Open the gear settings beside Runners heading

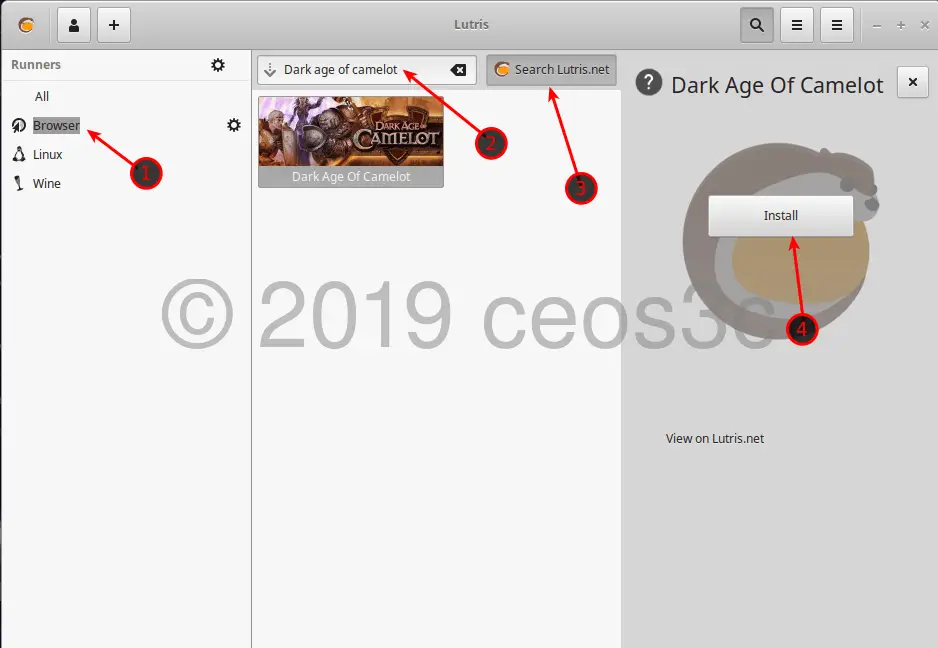click(218, 65)
